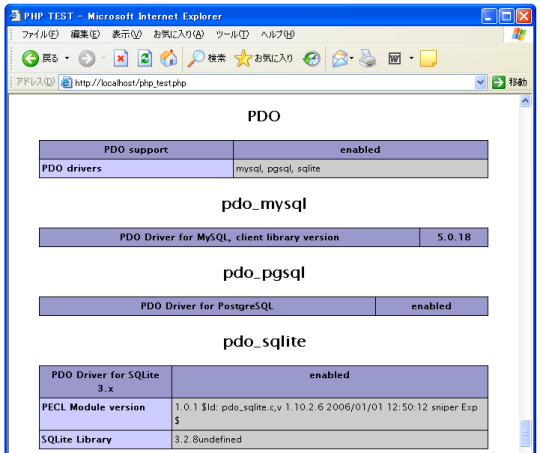Click the Mail envelope icon

pos(340,58)
